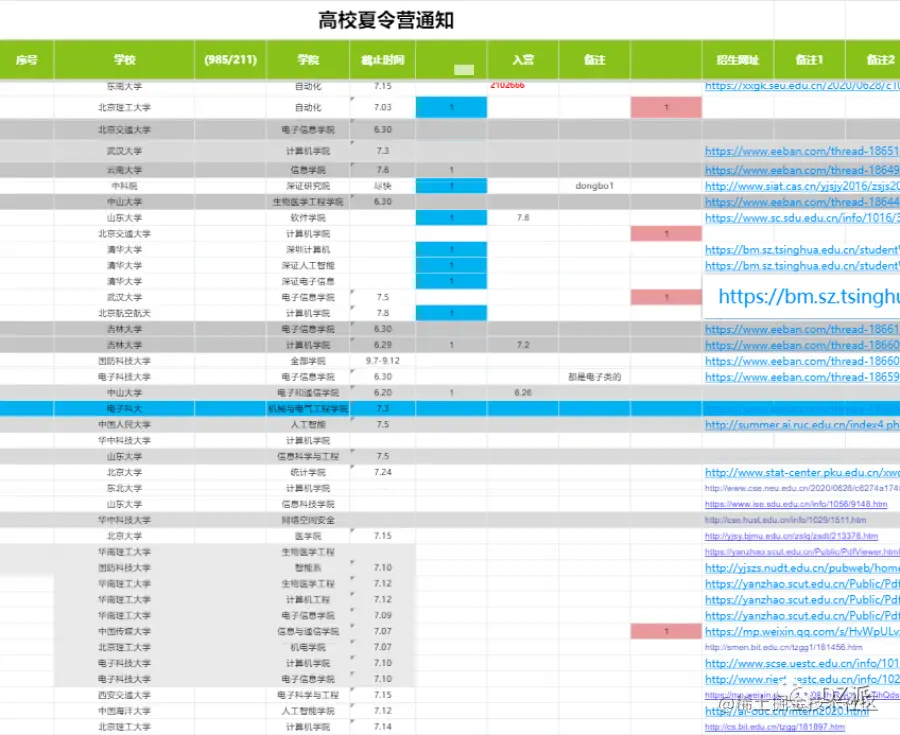Open an eeban.com thread link for 吉林大学

coord(800,329)
